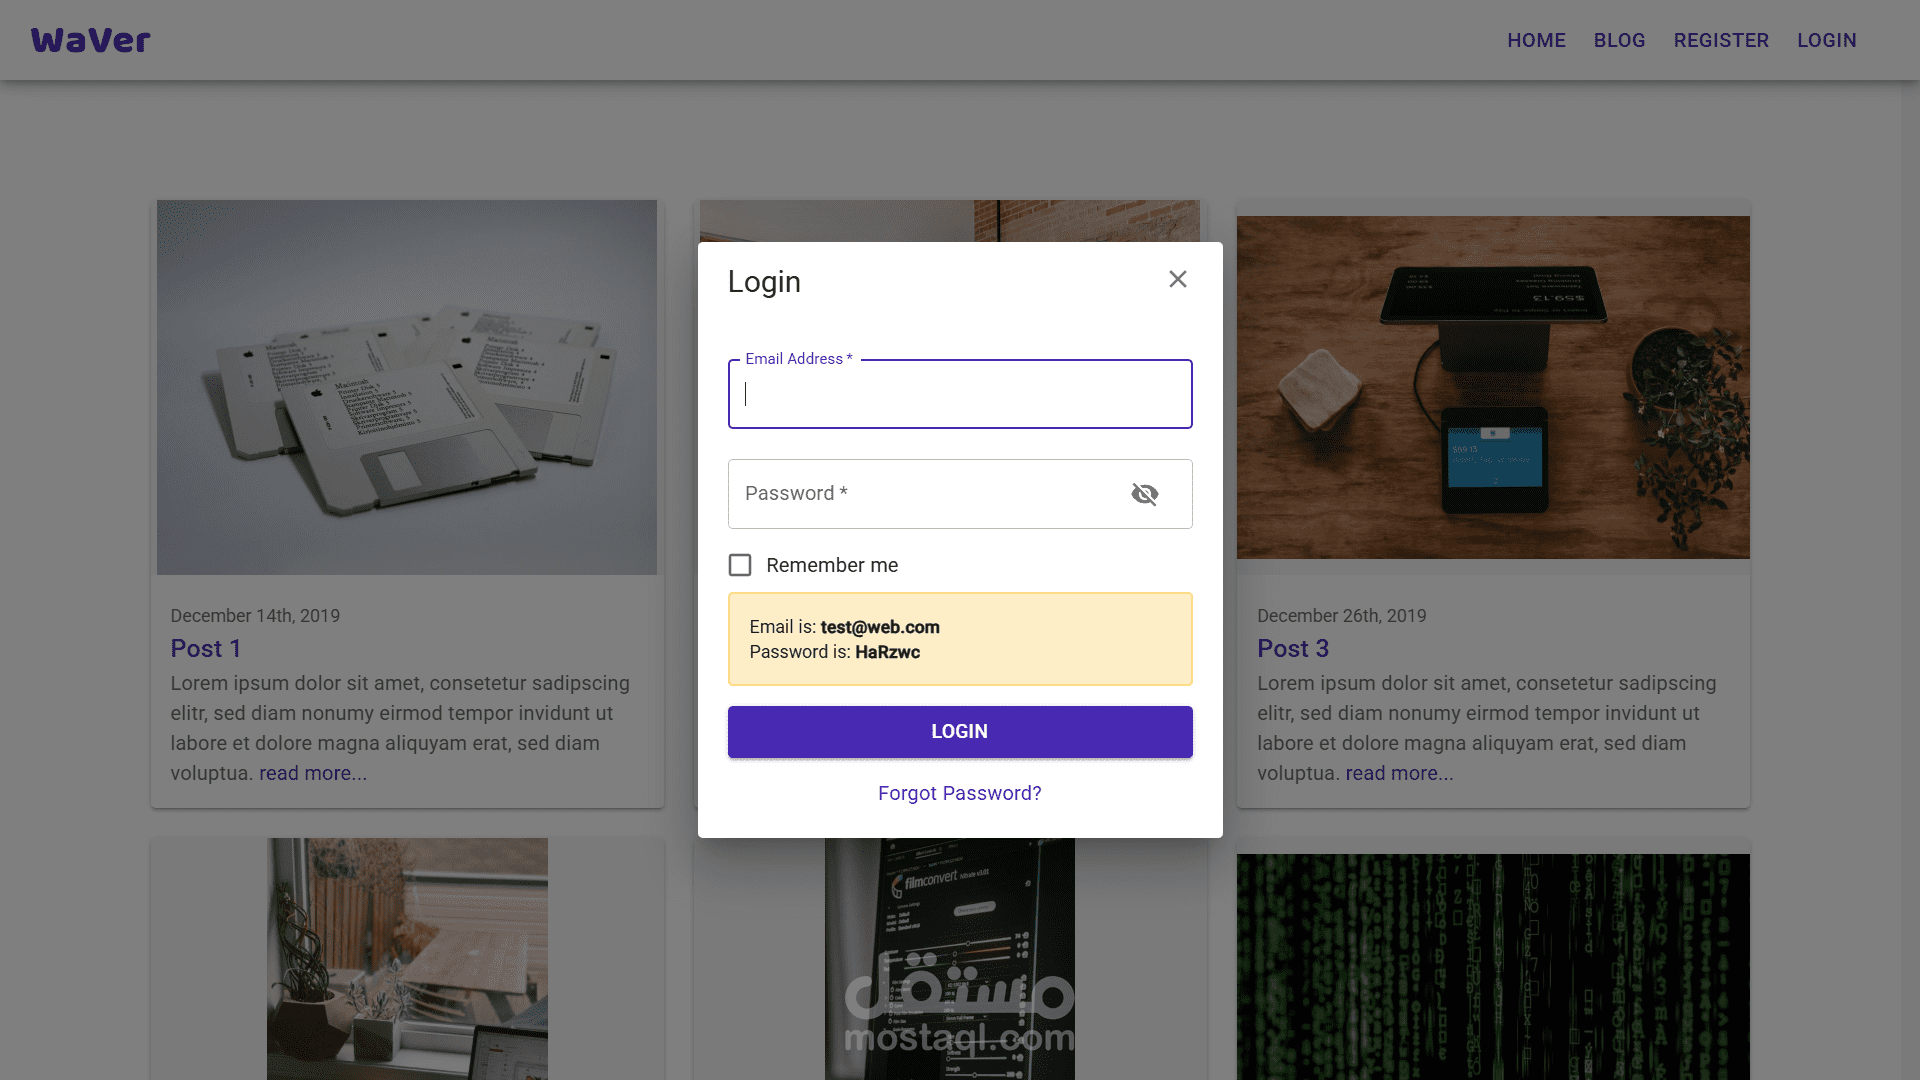Open the Post 1 title link

pyautogui.click(x=205, y=648)
